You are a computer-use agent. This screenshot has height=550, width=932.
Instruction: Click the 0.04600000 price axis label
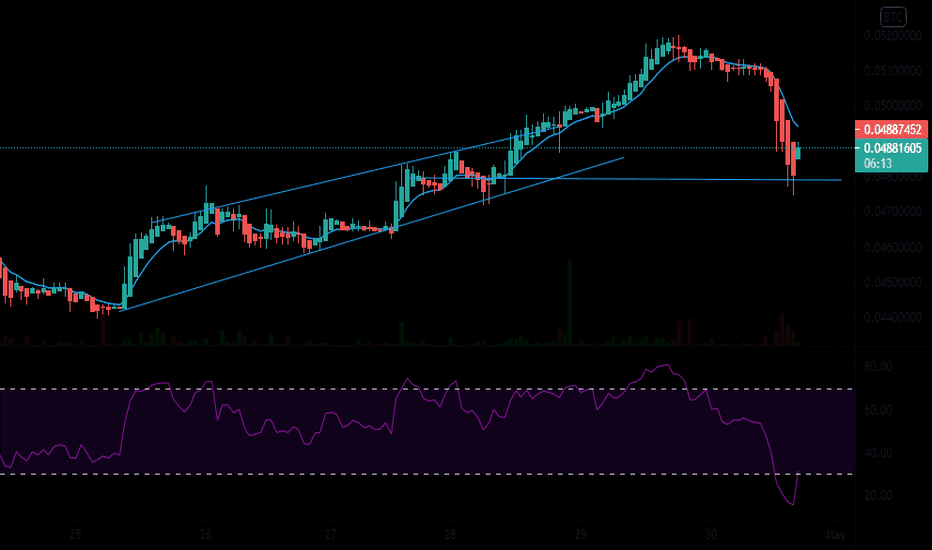pos(893,247)
